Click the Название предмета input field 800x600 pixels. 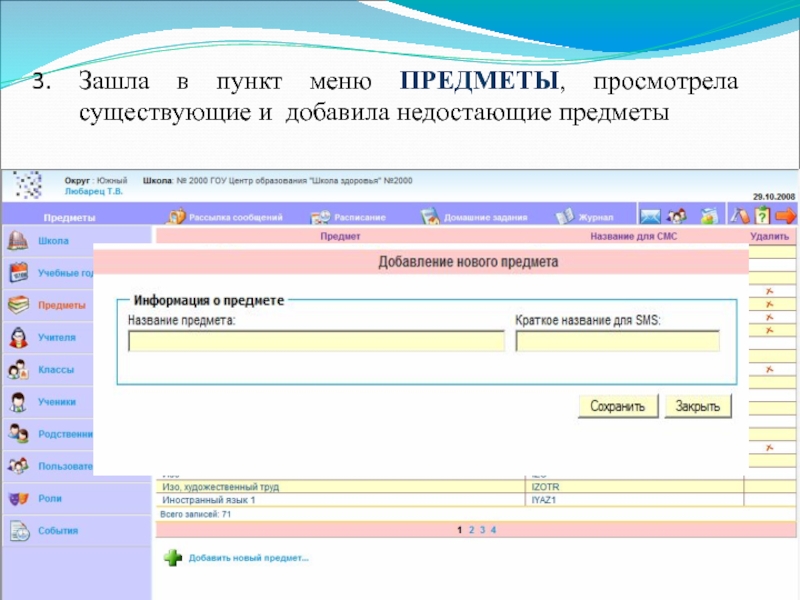pyautogui.click(x=316, y=342)
